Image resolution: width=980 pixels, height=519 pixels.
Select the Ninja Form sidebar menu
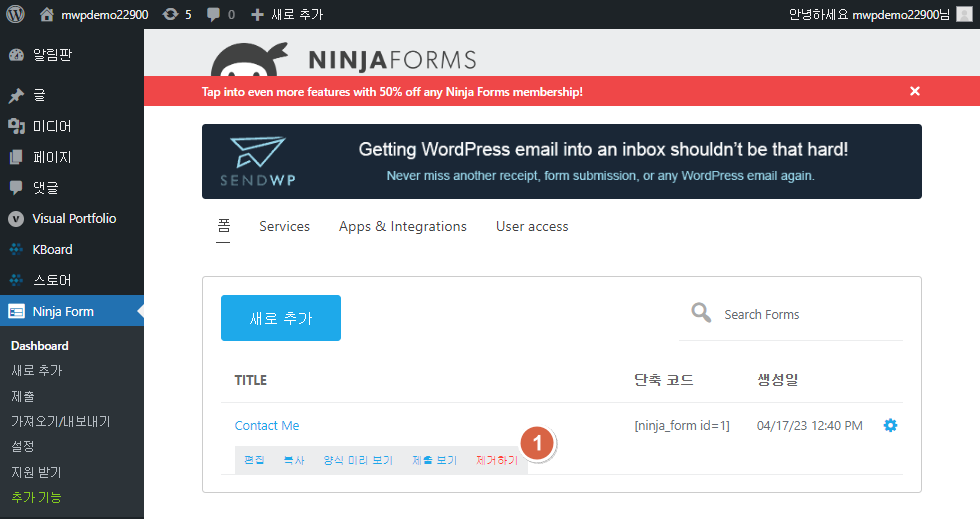72,311
